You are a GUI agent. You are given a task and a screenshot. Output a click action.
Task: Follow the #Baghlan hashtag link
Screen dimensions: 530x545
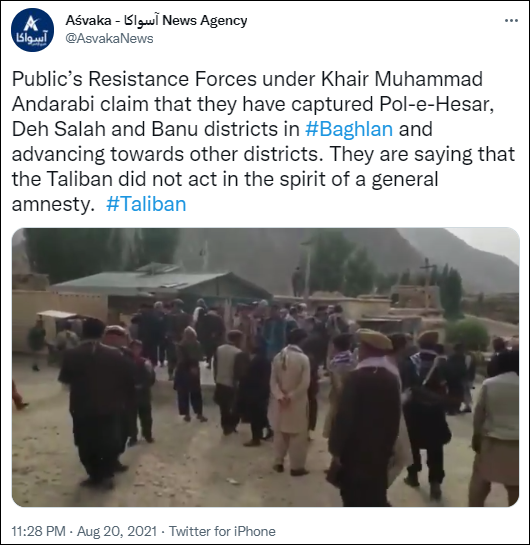point(349,129)
